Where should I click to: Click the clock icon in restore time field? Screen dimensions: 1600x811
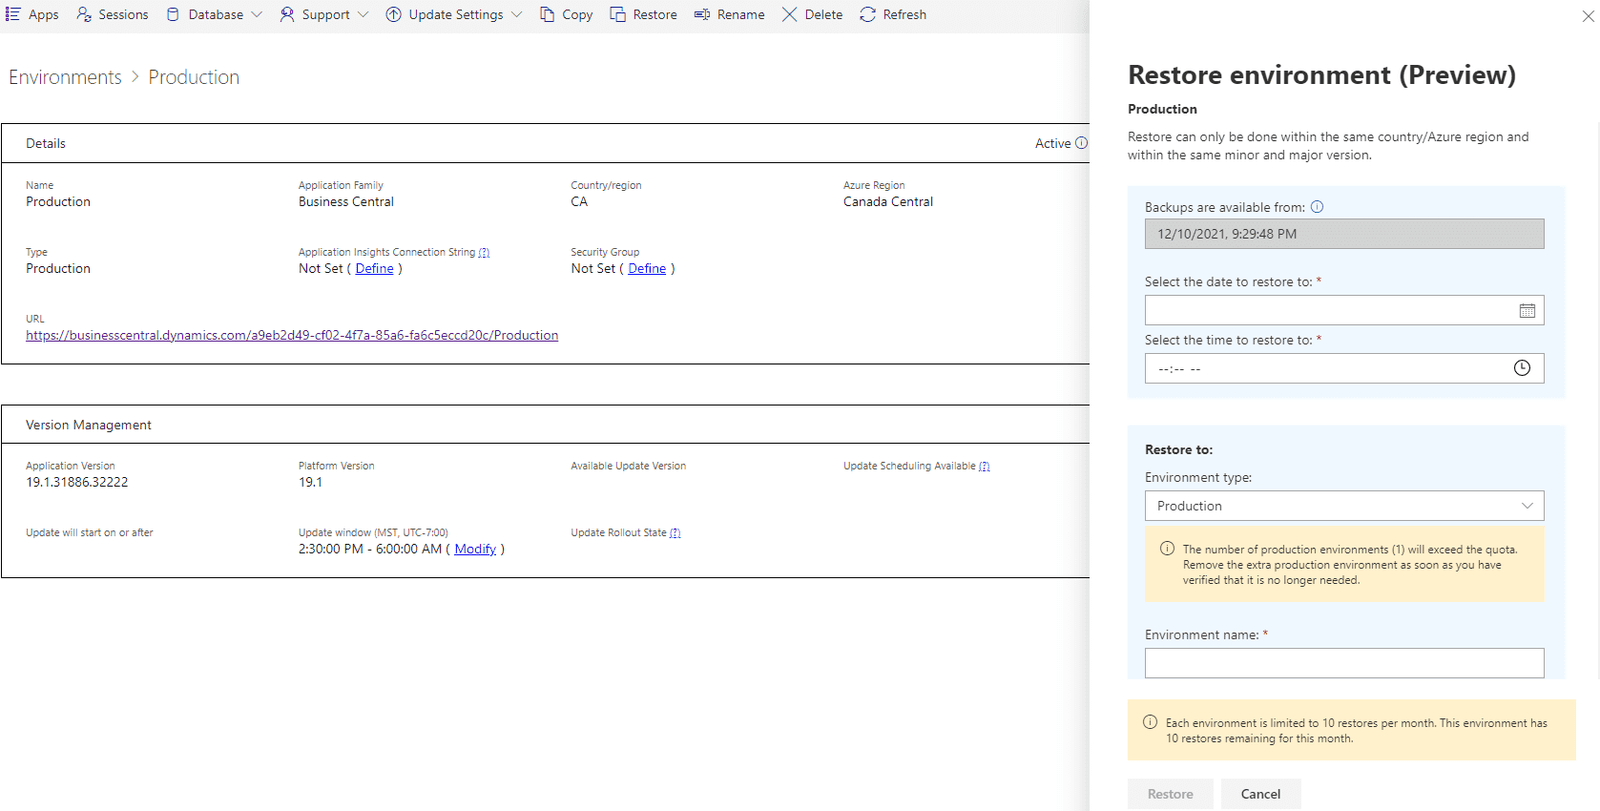[x=1521, y=369]
